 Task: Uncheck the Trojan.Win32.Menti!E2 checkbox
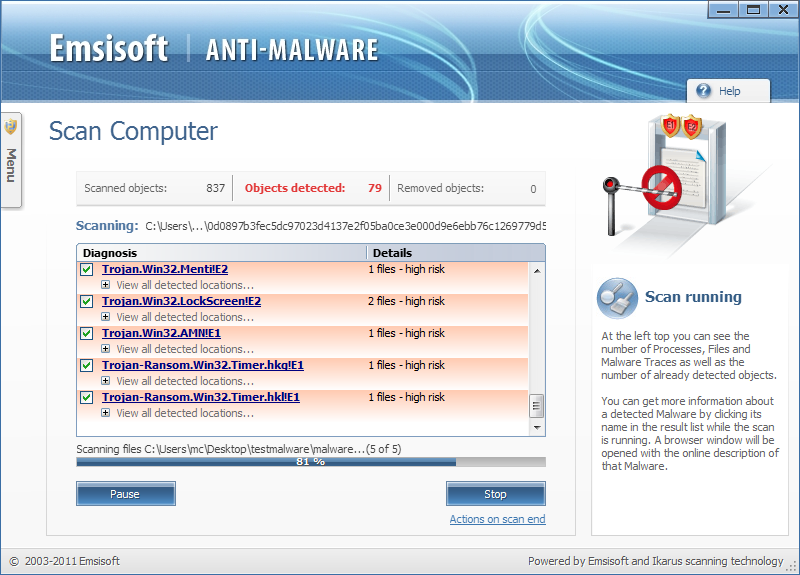[87, 269]
